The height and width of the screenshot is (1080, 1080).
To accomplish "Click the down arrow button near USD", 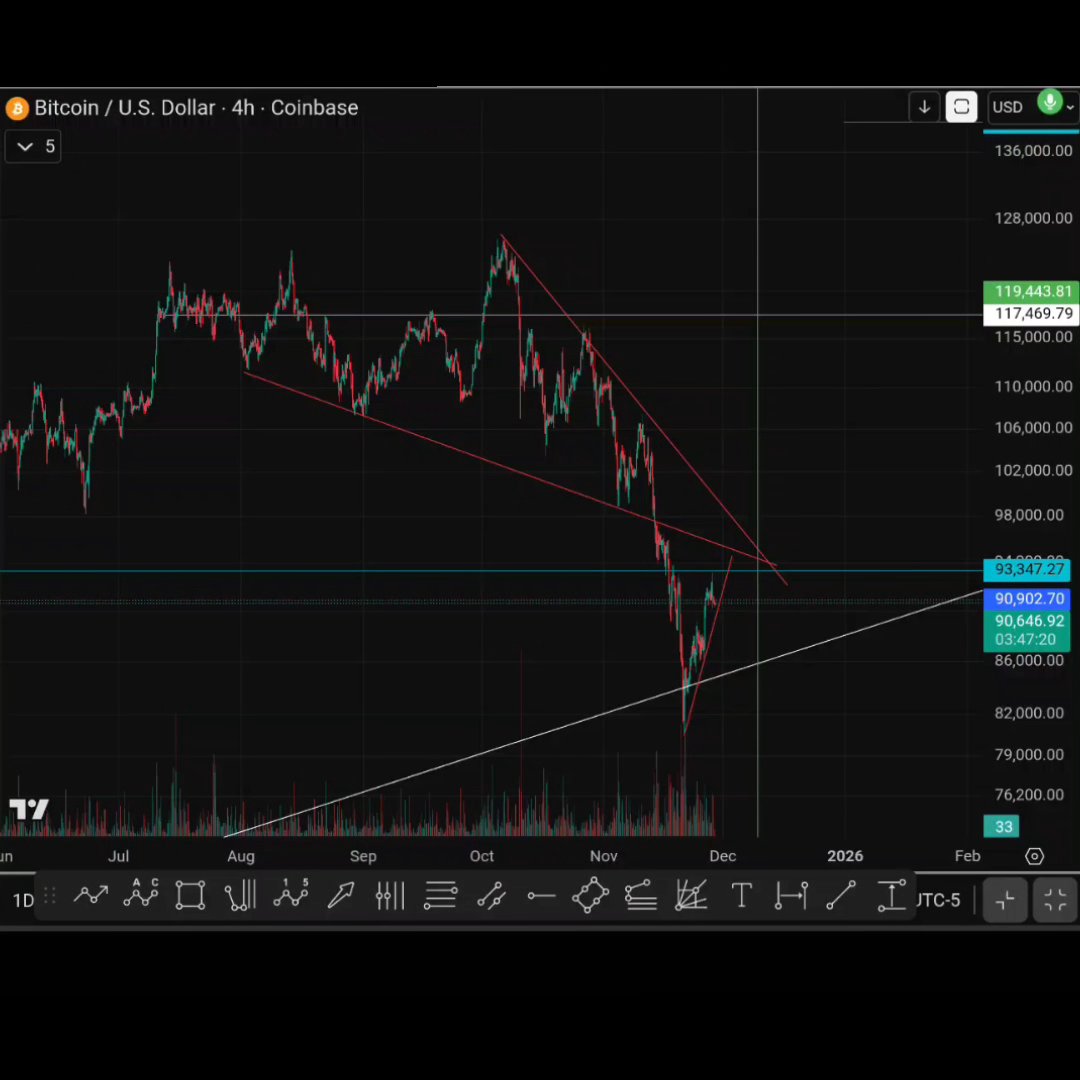I will pos(924,107).
